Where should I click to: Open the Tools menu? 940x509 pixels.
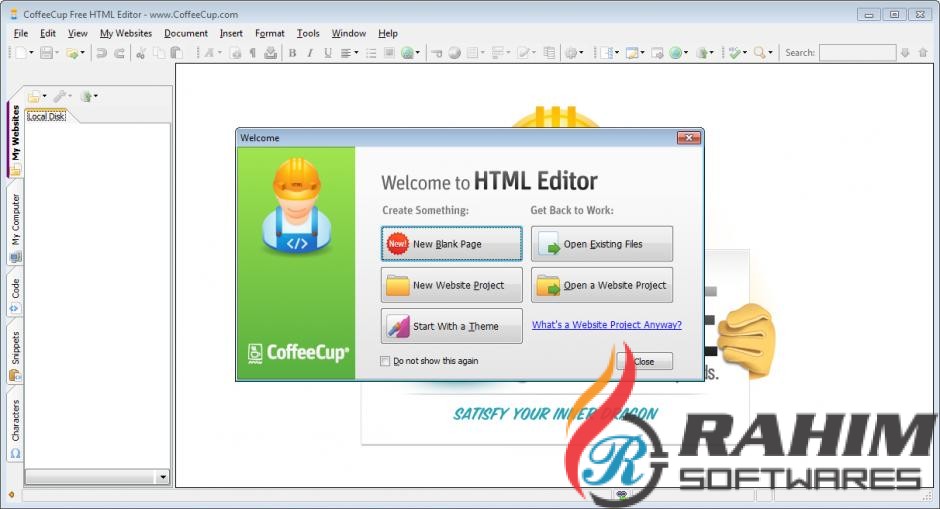point(308,34)
